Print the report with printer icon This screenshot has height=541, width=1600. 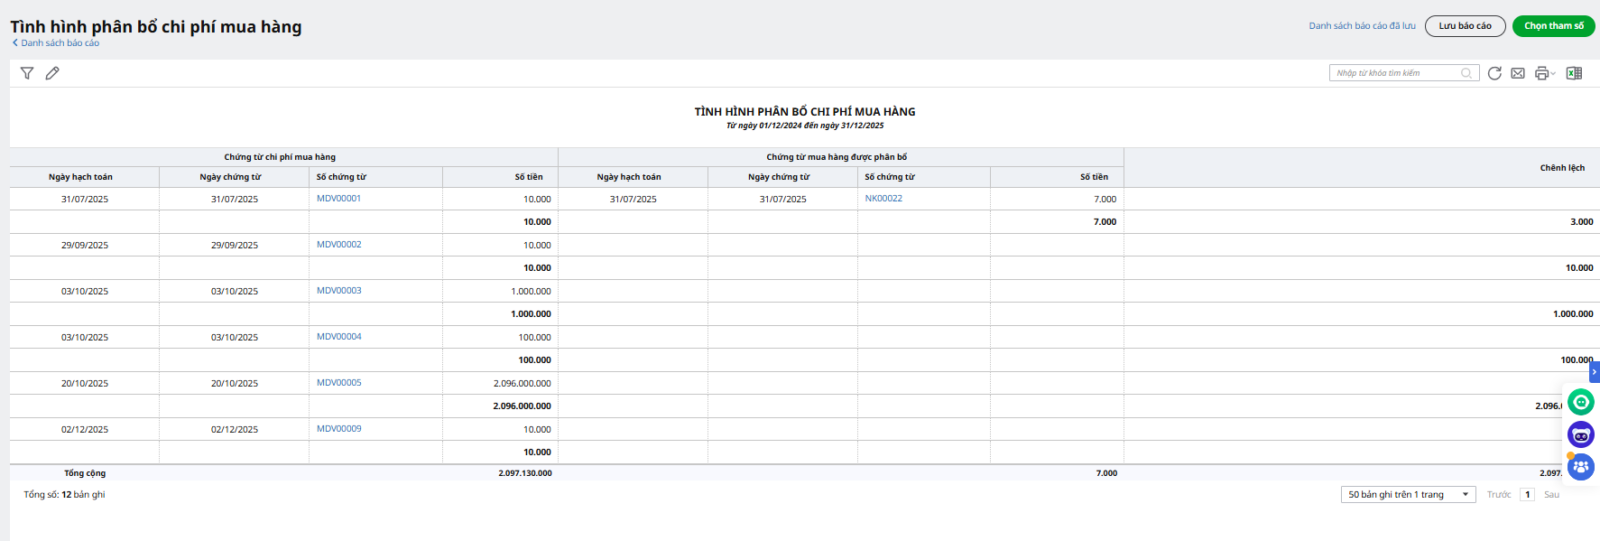click(x=1541, y=73)
